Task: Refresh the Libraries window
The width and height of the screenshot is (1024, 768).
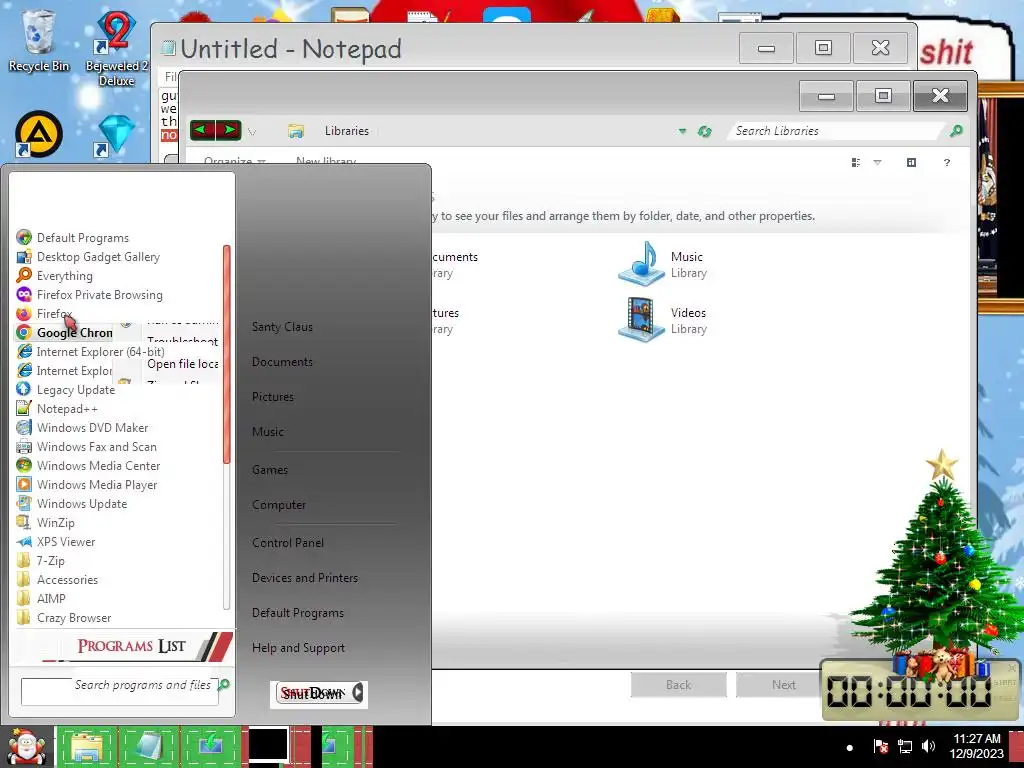Action: pos(704,131)
